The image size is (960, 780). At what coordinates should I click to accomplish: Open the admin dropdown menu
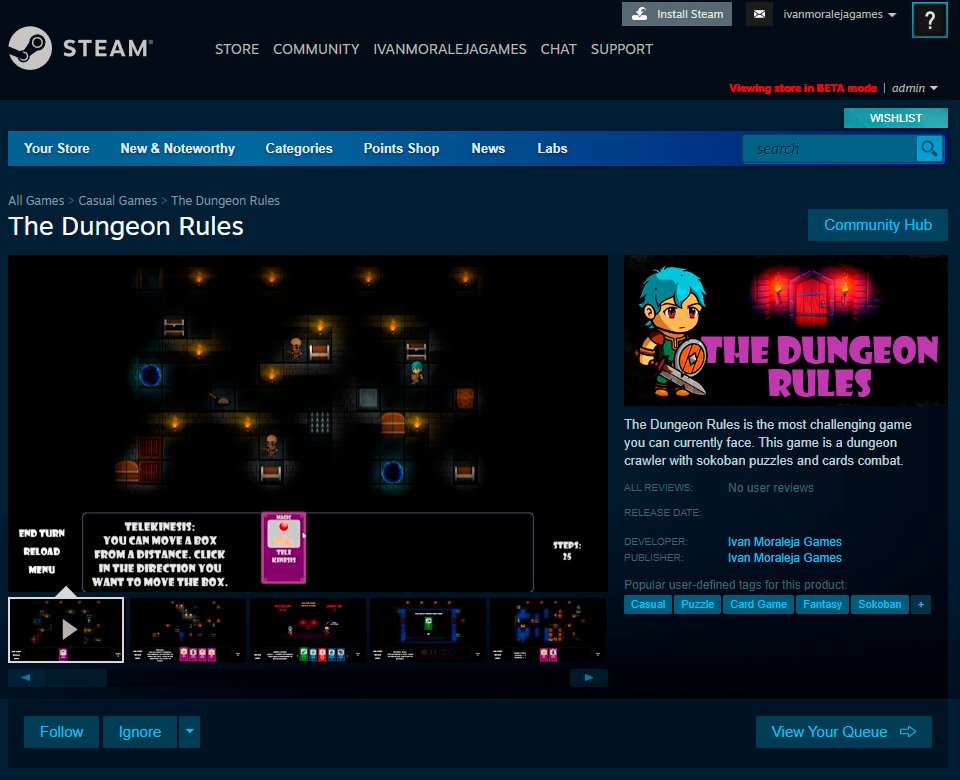point(915,88)
